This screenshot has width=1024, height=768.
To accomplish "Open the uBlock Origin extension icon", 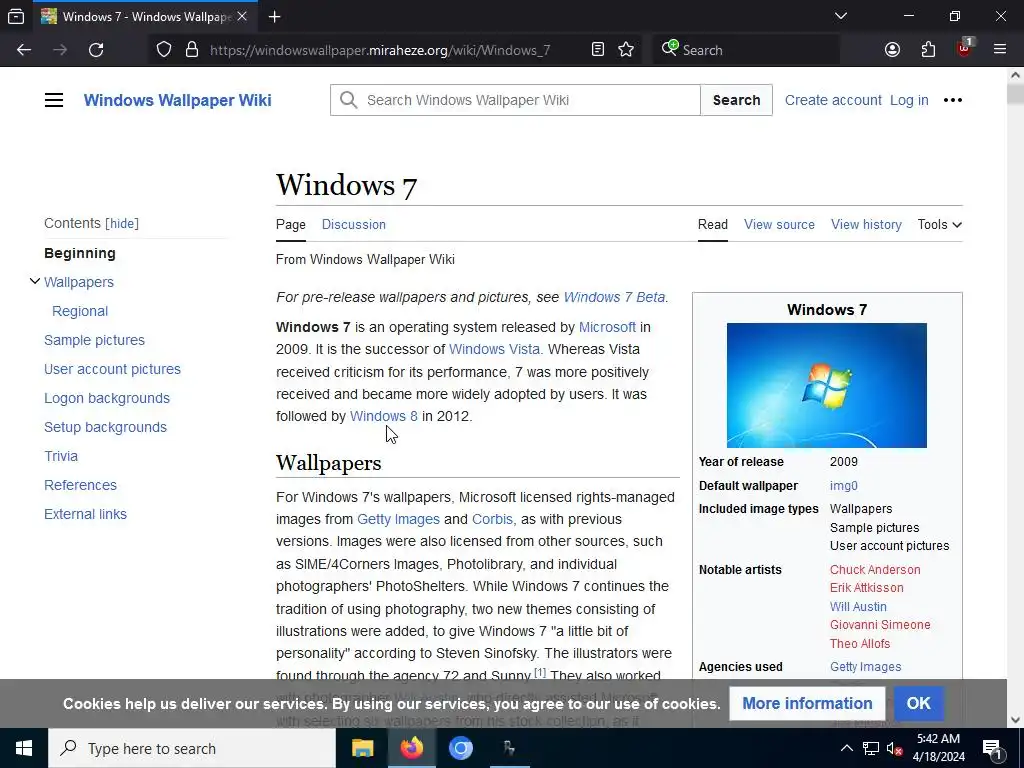I will (965, 48).
